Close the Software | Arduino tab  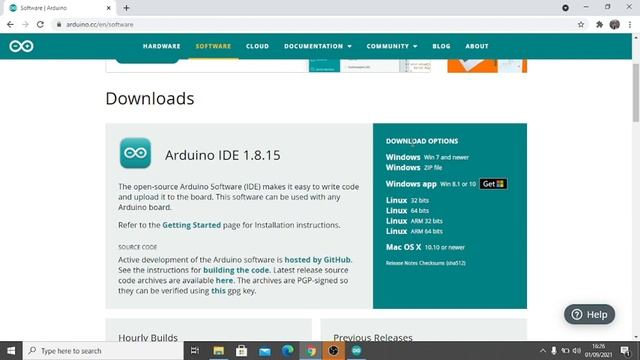[109, 8]
